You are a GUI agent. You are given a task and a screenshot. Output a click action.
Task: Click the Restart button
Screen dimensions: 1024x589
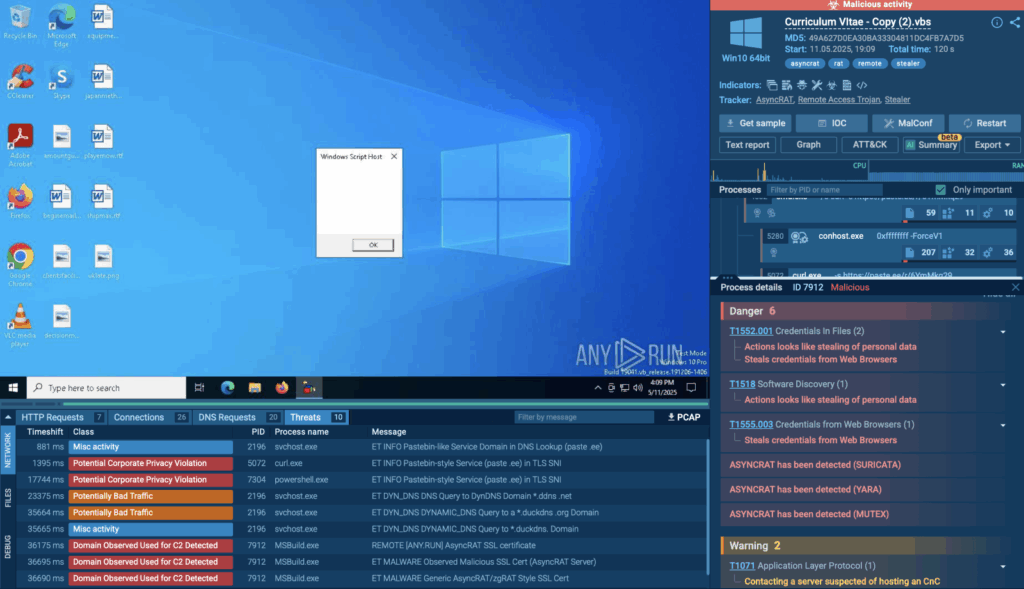click(x=984, y=123)
